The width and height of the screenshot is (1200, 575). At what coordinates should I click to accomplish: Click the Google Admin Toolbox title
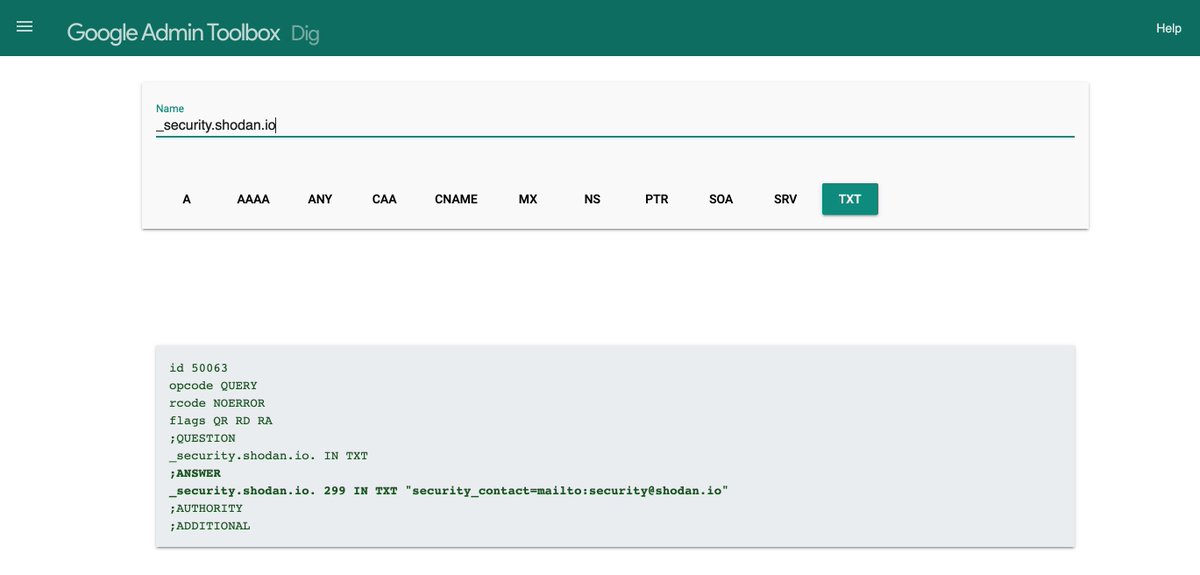click(174, 32)
